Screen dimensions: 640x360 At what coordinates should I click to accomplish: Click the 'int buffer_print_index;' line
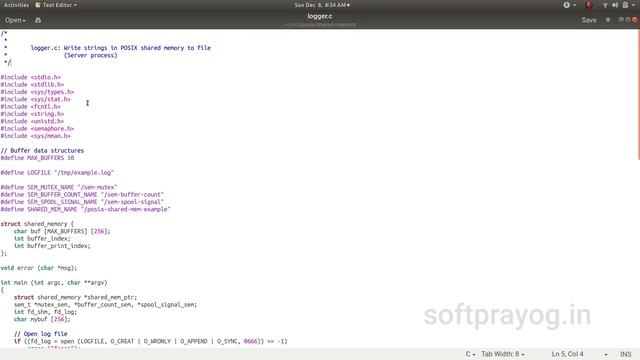point(52,246)
